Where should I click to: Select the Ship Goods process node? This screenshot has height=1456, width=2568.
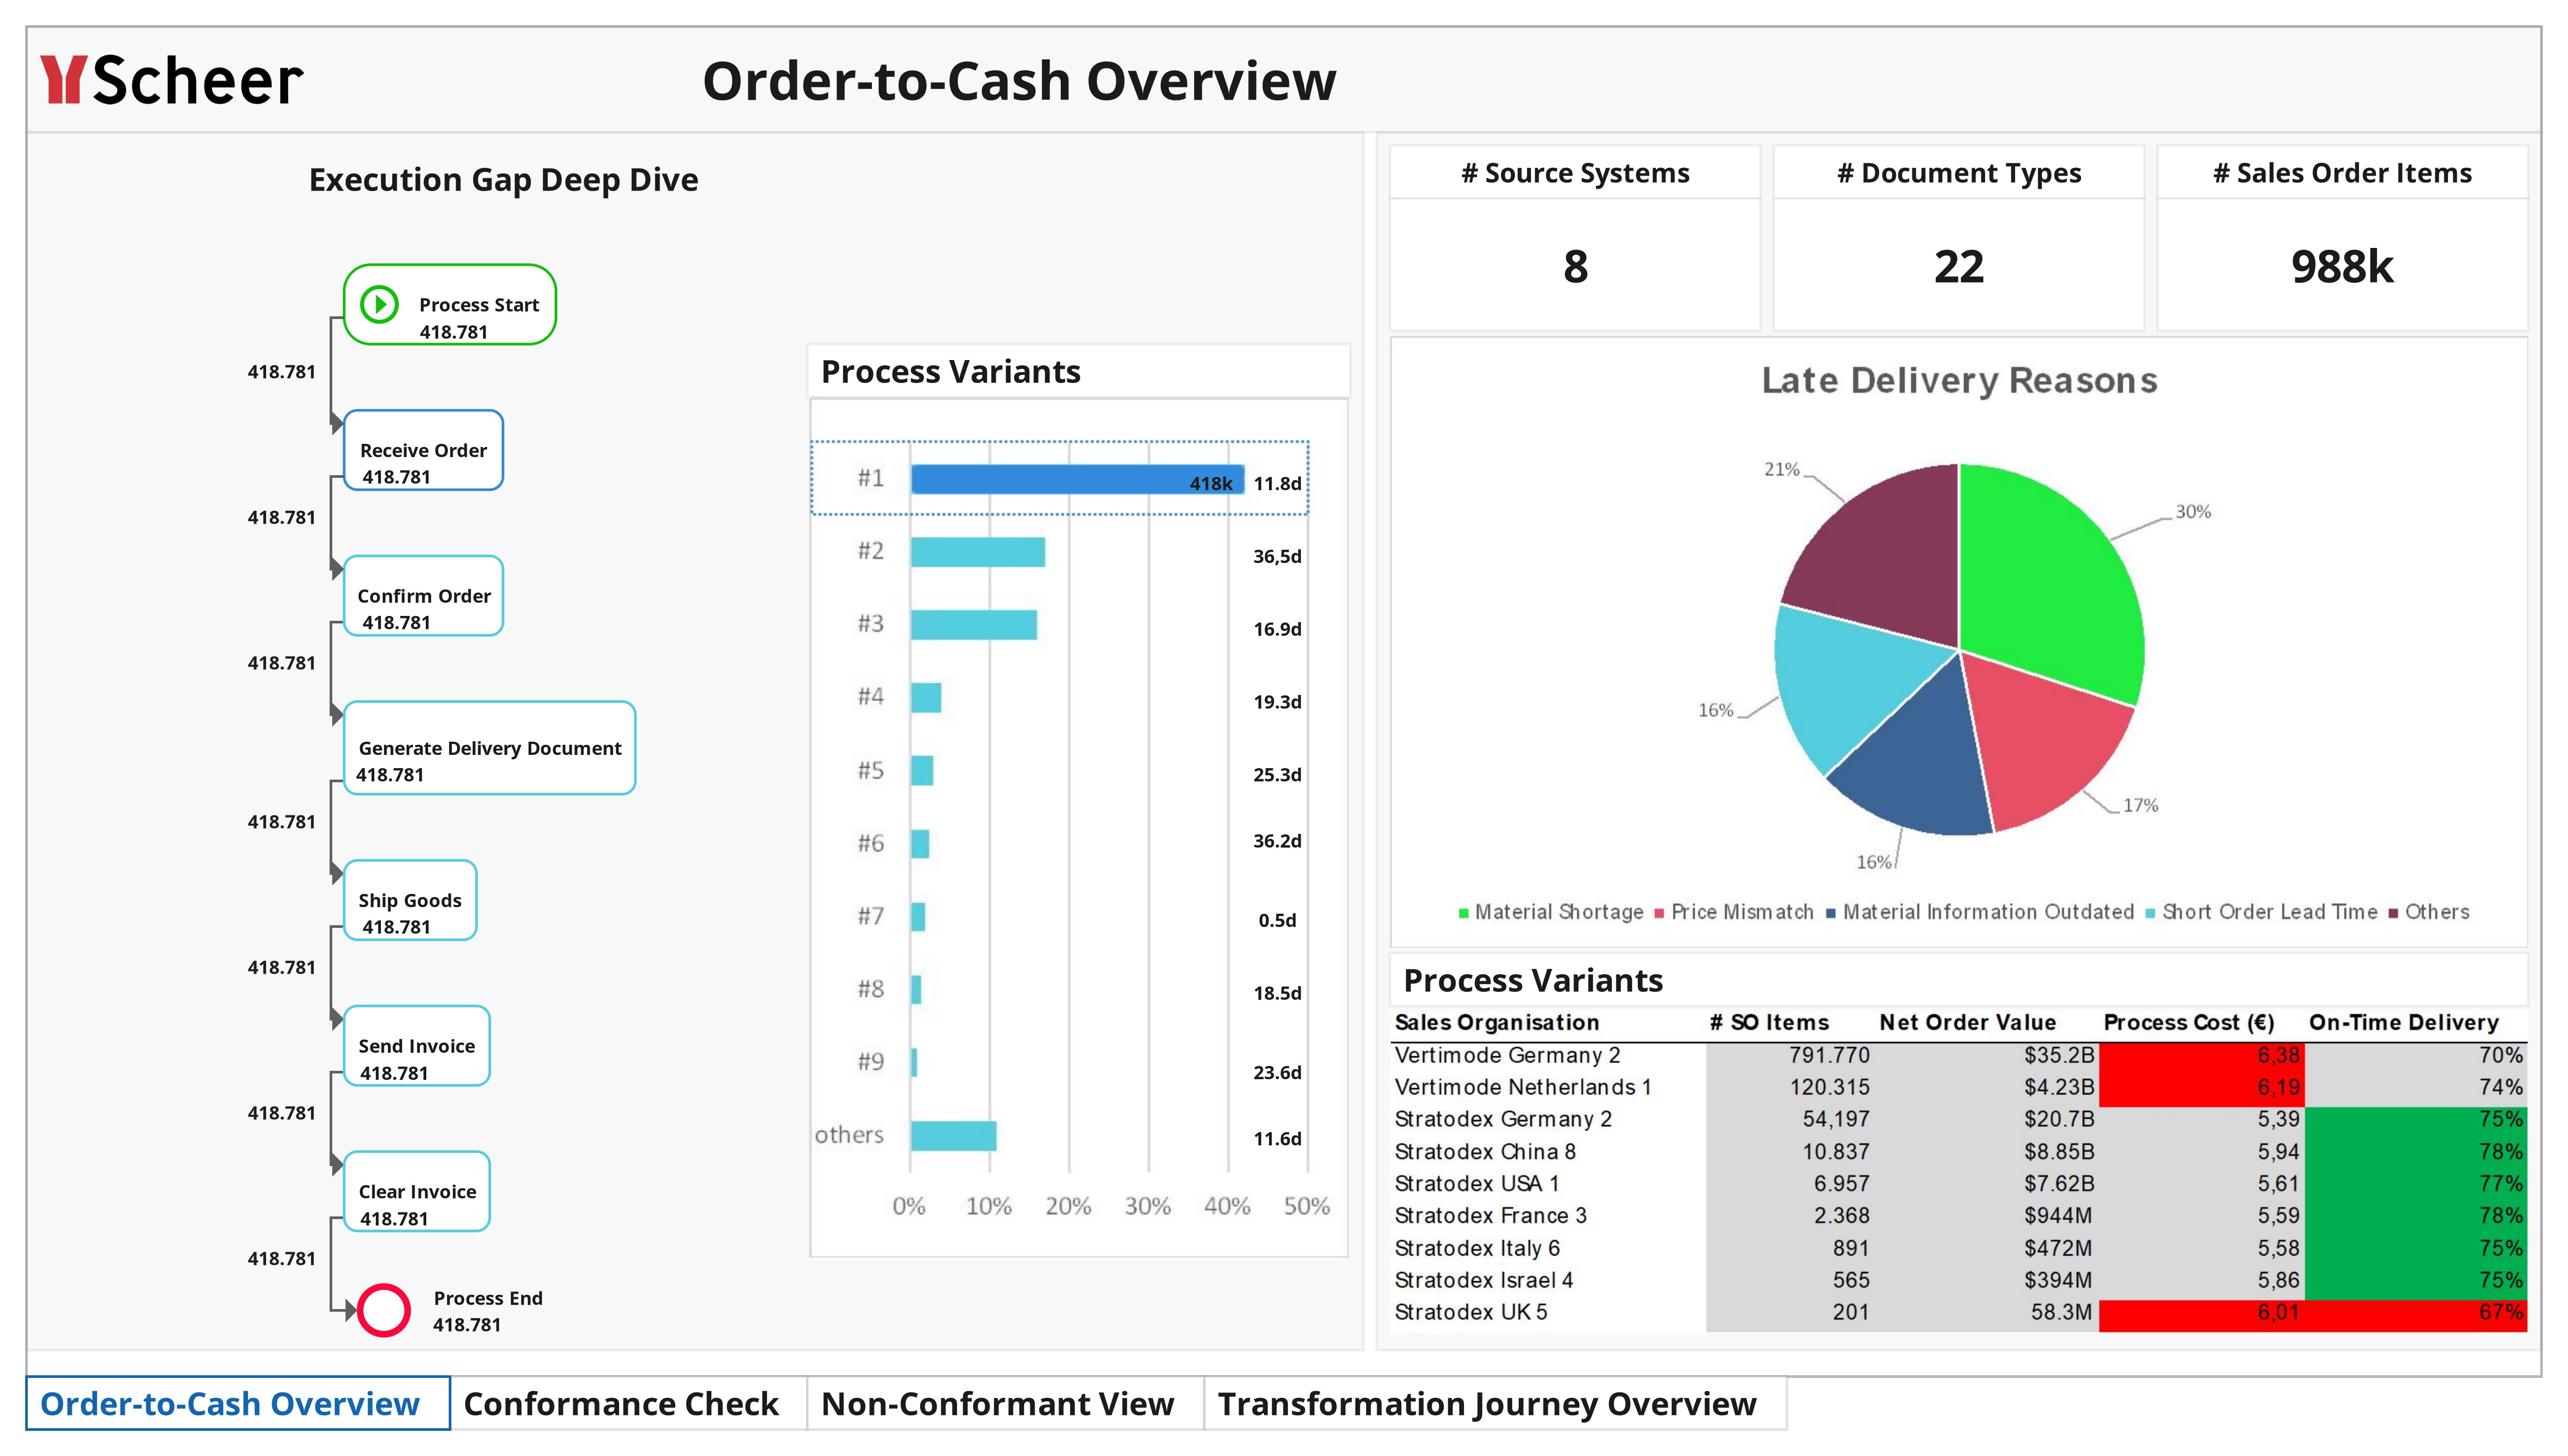(x=410, y=900)
